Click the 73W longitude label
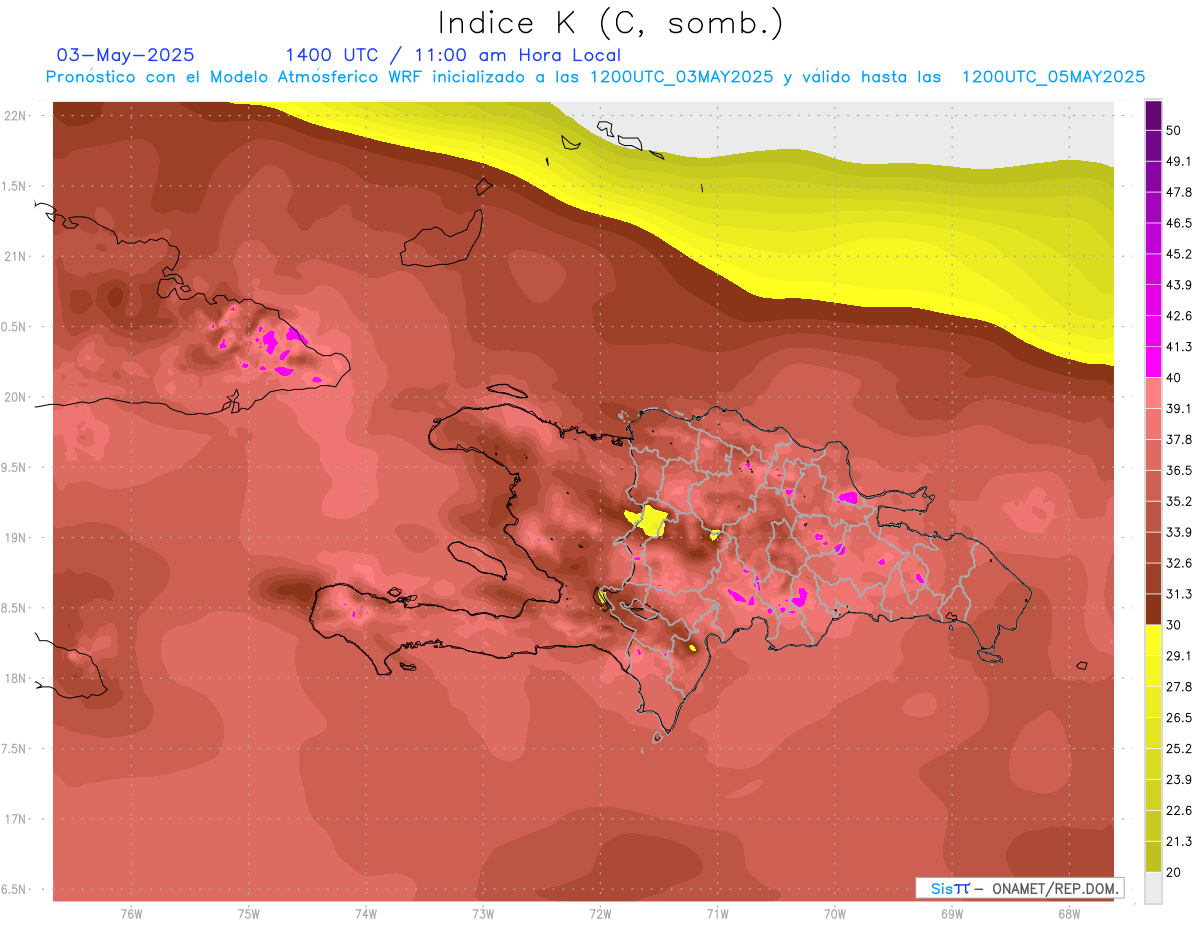The image size is (1200, 927). [x=483, y=913]
